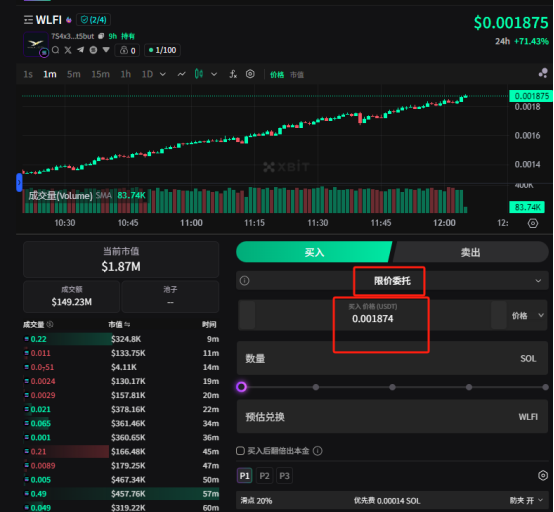Click the 成交量(Volume) indicator label
Image resolution: width=554 pixels, height=512 pixels.
60,196
